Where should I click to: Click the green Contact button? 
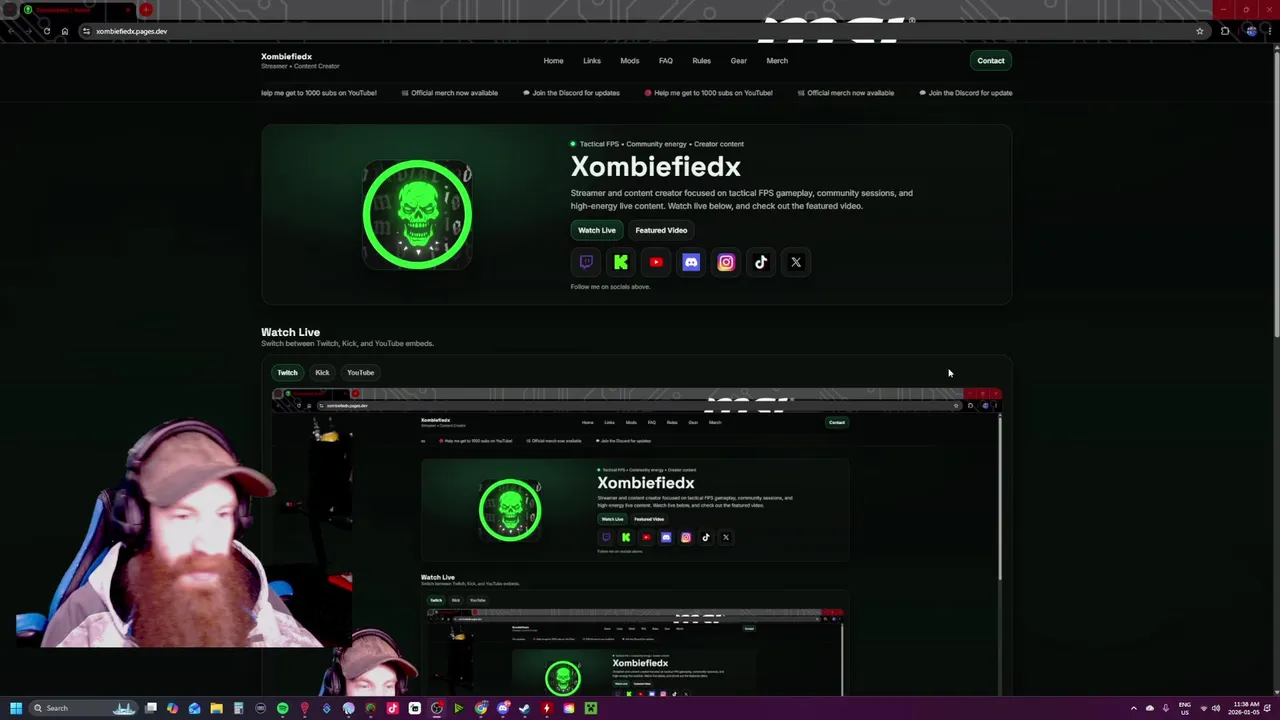(x=991, y=60)
